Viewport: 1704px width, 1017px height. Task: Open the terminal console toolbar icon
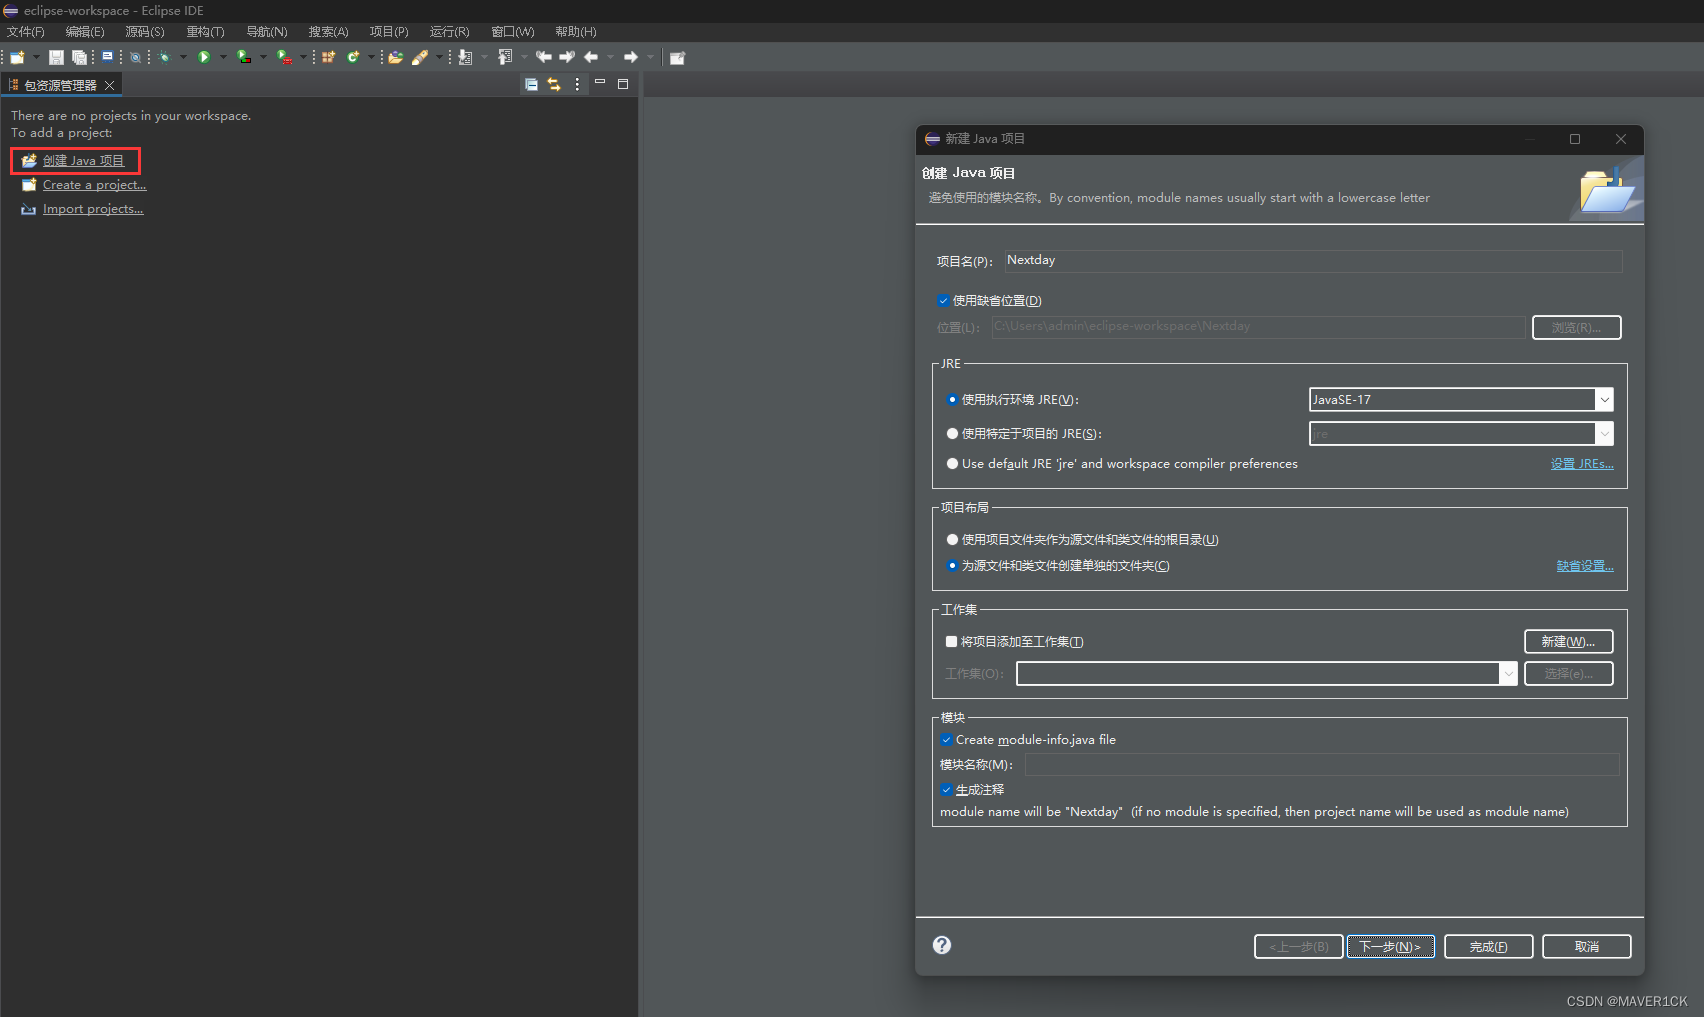107,57
